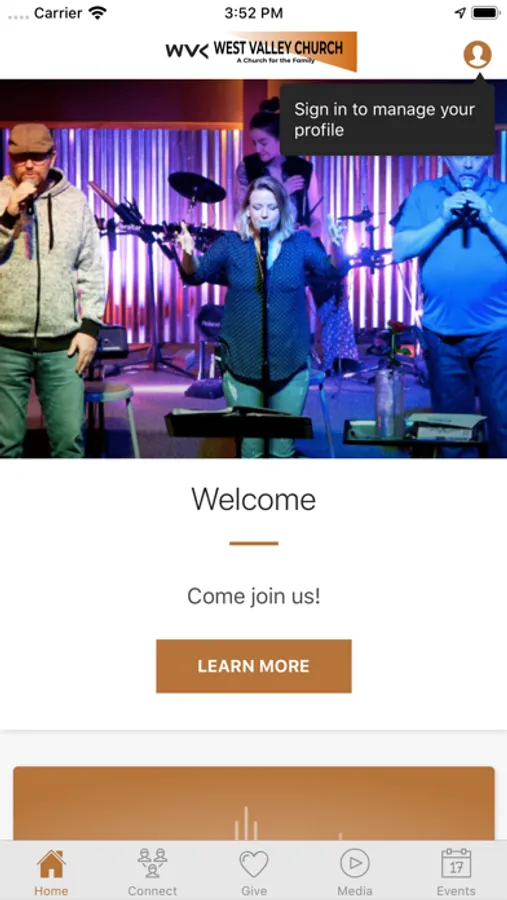
Task: Select the Give heart icon
Action: coord(254,863)
